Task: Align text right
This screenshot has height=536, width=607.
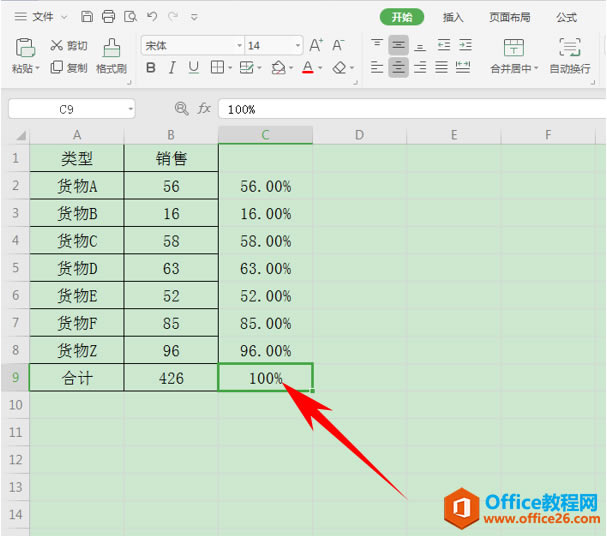Action: [x=420, y=67]
